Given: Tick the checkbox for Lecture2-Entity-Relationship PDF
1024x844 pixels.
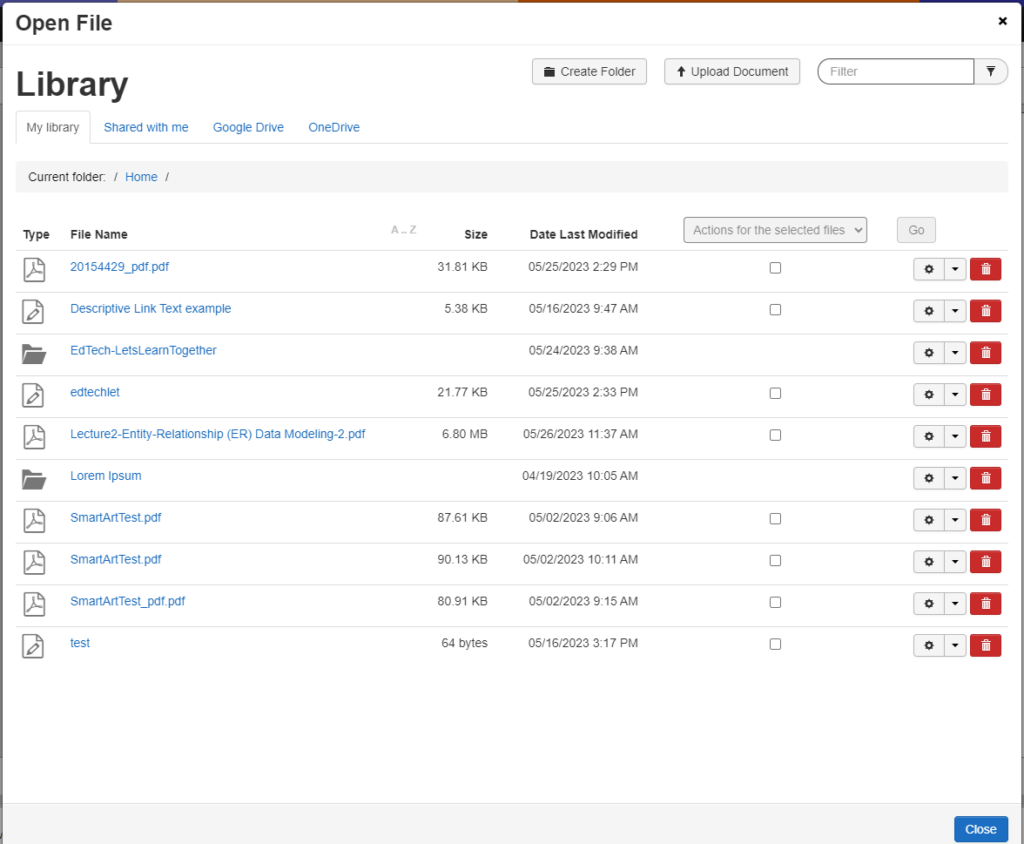Looking at the screenshot, I should pyautogui.click(x=775, y=436).
